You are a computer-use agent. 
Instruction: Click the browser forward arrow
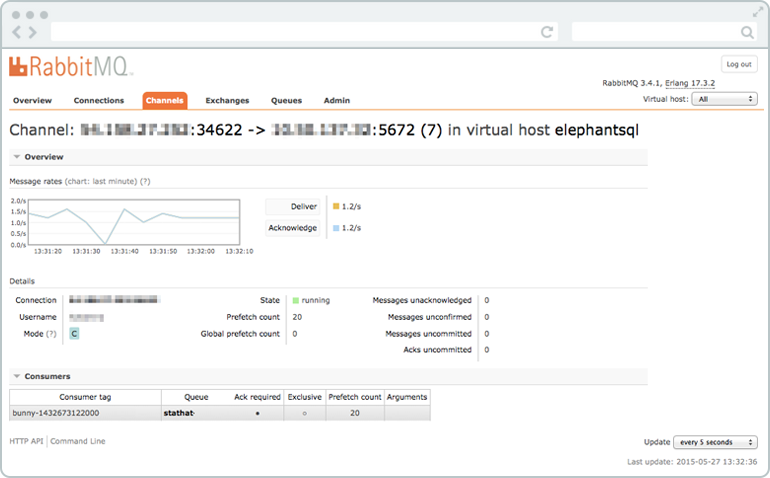[32, 32]
